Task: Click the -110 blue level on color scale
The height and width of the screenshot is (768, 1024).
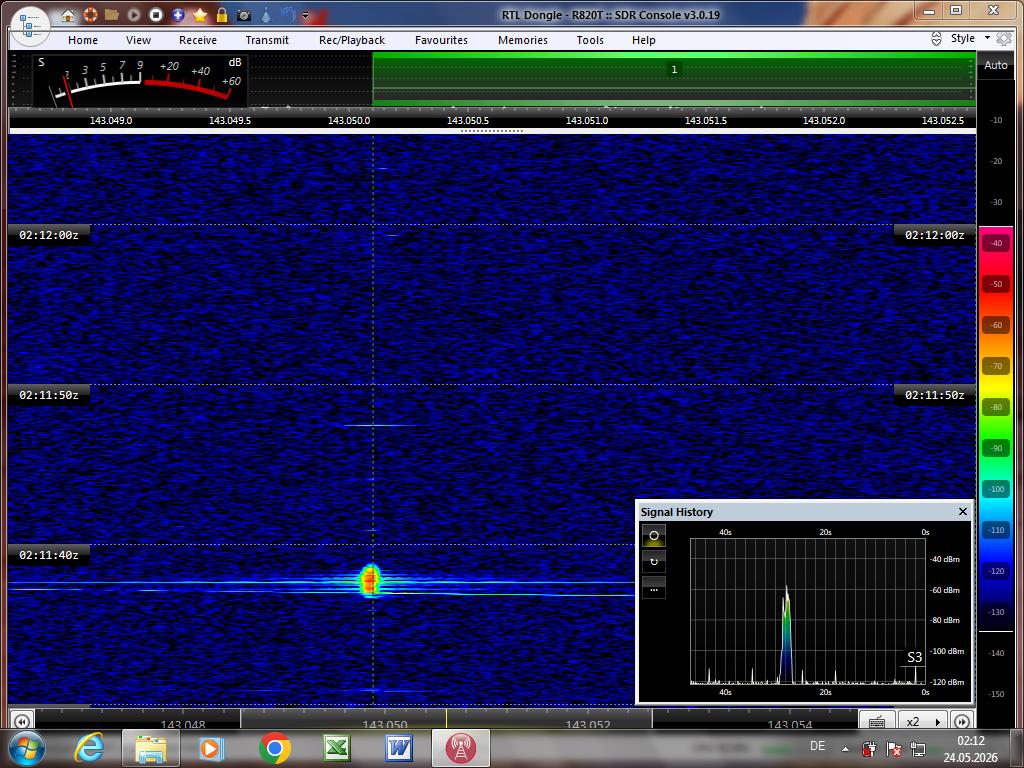Action: pyautogui.click(x=997, y=530)
